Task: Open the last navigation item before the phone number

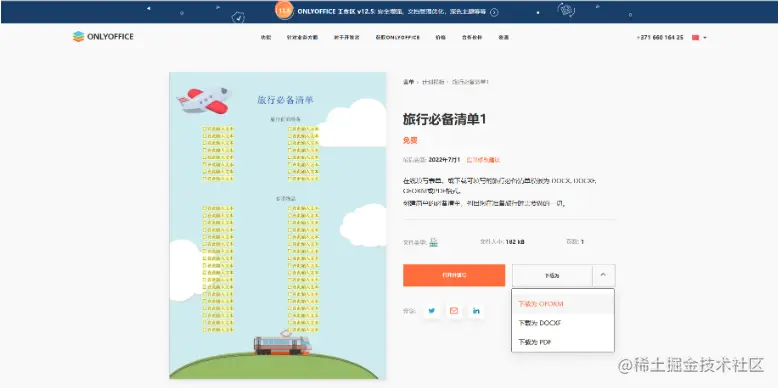Action: pyautogui.click(x=504, y=37)
